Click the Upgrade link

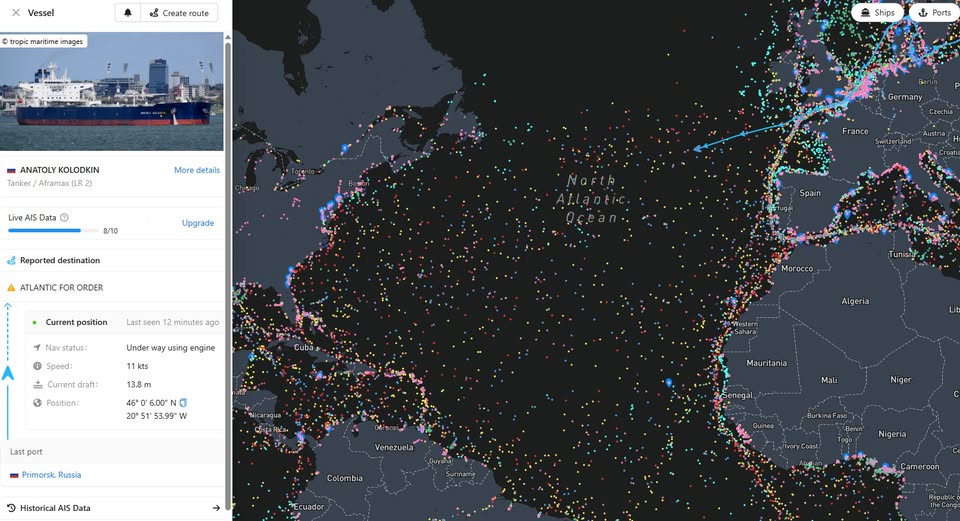click(198, 223)
